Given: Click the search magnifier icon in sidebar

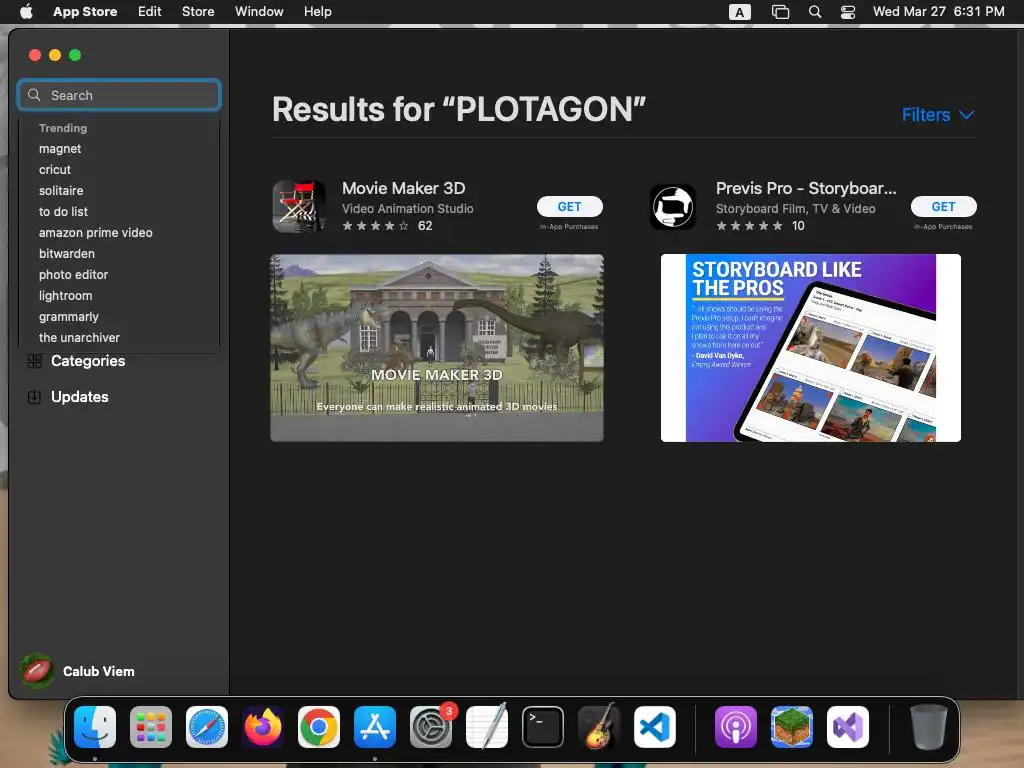Looking at the screenshot, I should point(34,95).
